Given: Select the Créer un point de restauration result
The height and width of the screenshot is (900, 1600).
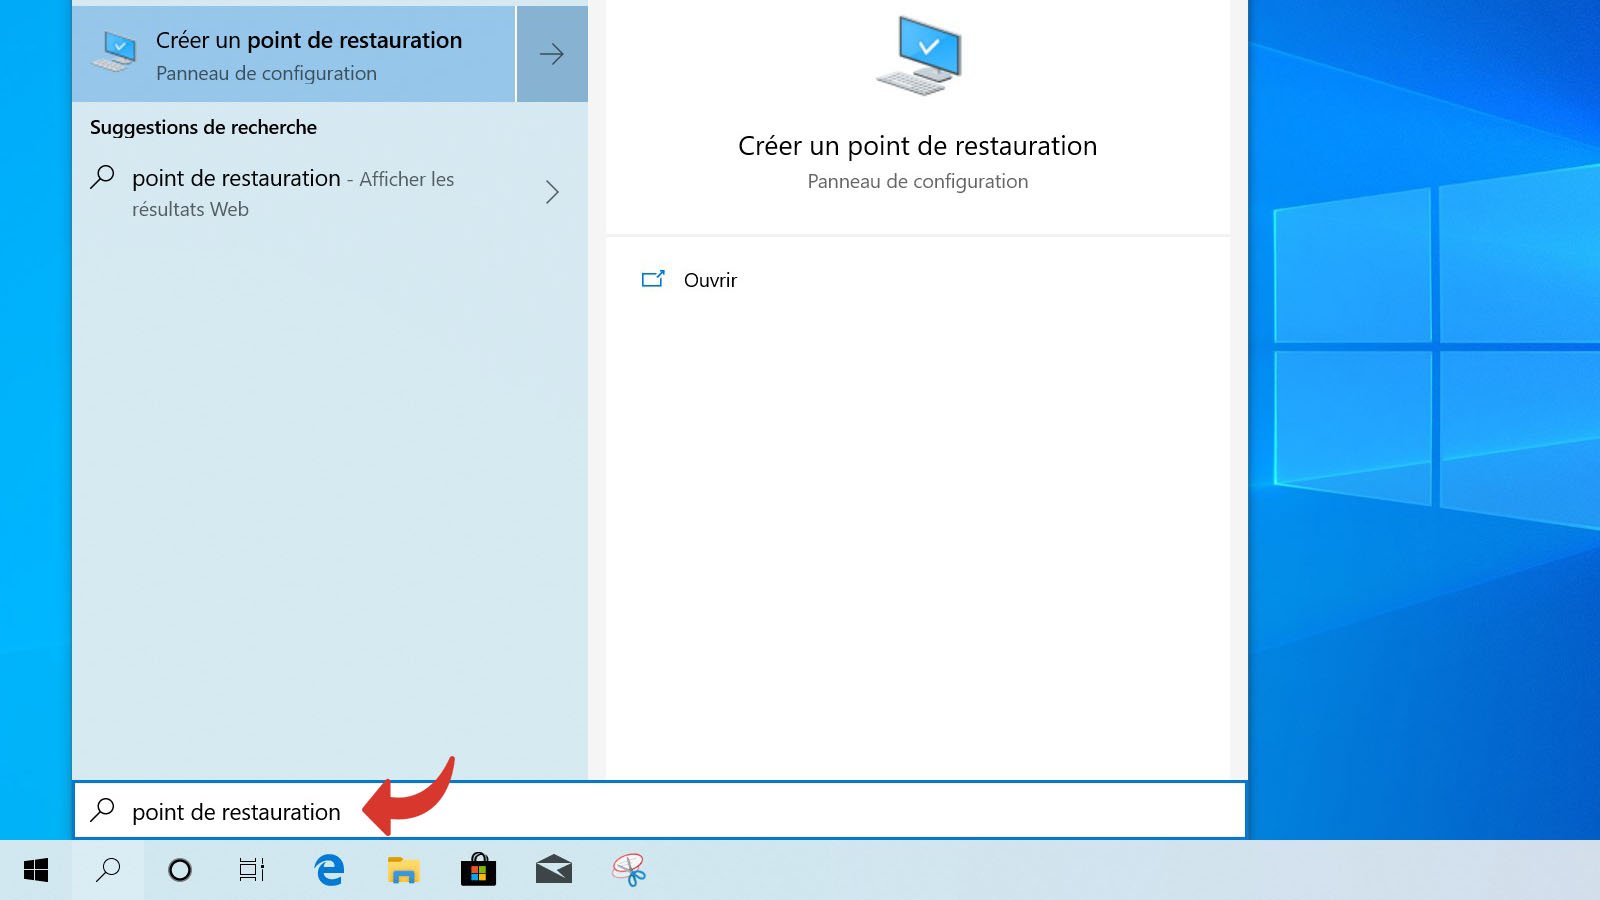Looking at the screenshot, I should (x=295, y=54).
